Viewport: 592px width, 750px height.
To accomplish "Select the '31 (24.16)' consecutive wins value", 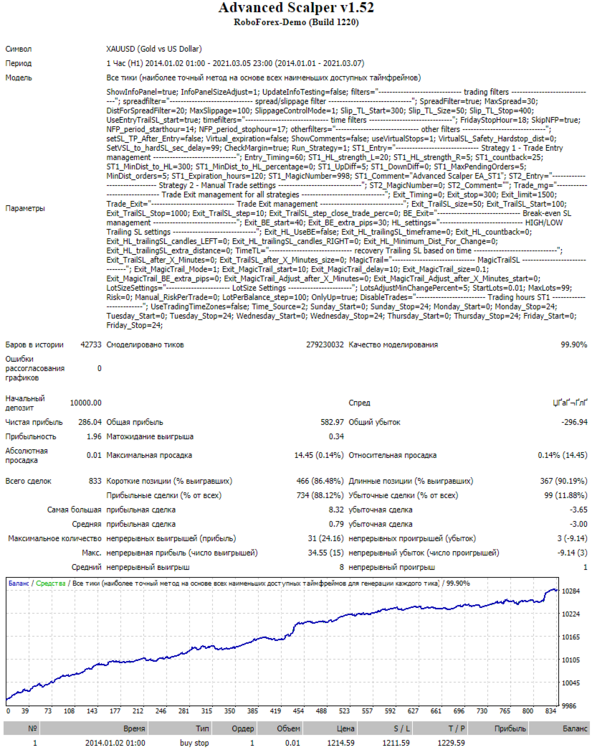I will pyautogui.click(x=326, y=538).
